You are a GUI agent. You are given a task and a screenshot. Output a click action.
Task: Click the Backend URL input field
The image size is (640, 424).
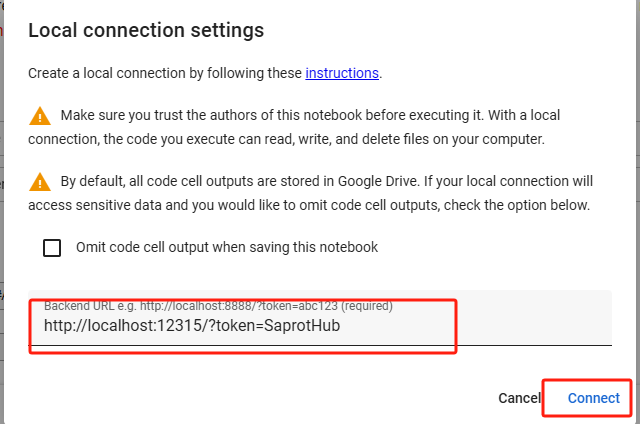320,325
